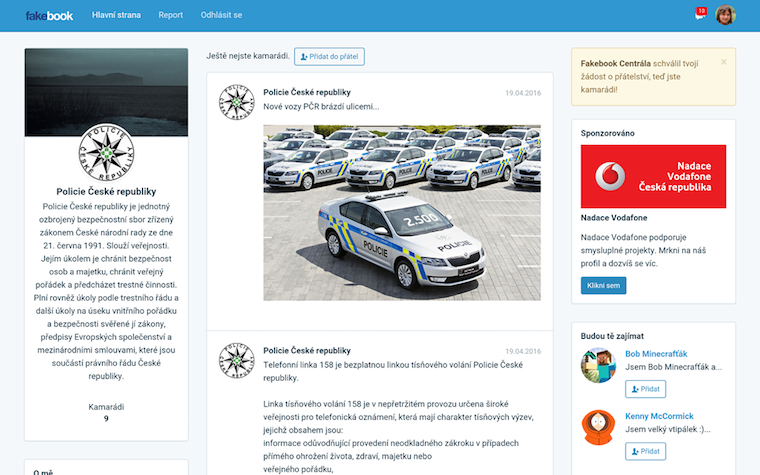Open the Hlavní strana menu item
The height and width of the screenshot is (475, 760).
click(116, 15)
